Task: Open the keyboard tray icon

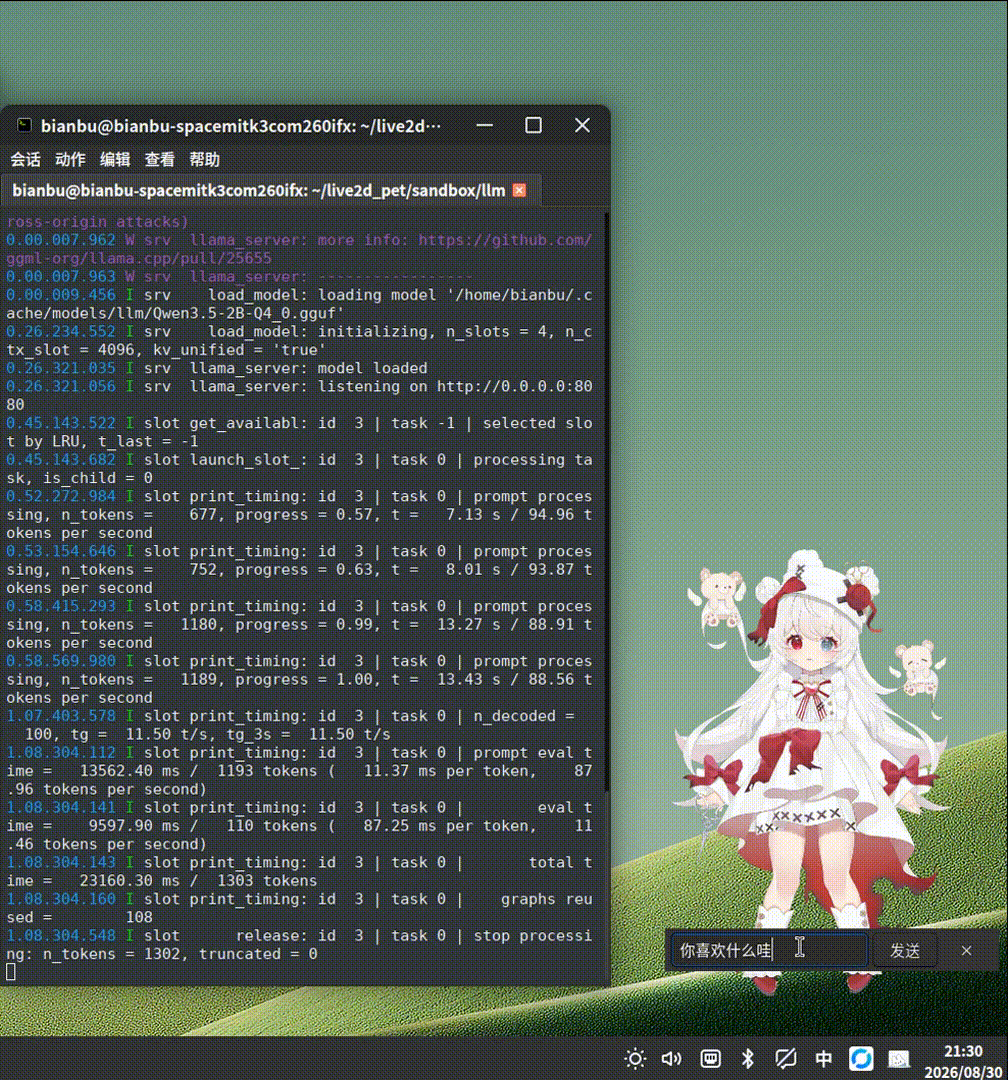Action: pos(710,1059)
